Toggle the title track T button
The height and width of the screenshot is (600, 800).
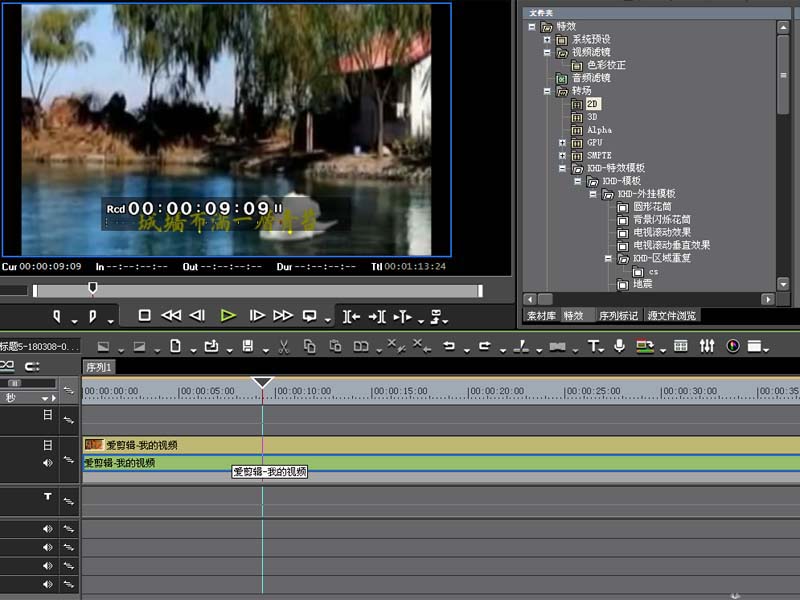click(x=47, y=496)
